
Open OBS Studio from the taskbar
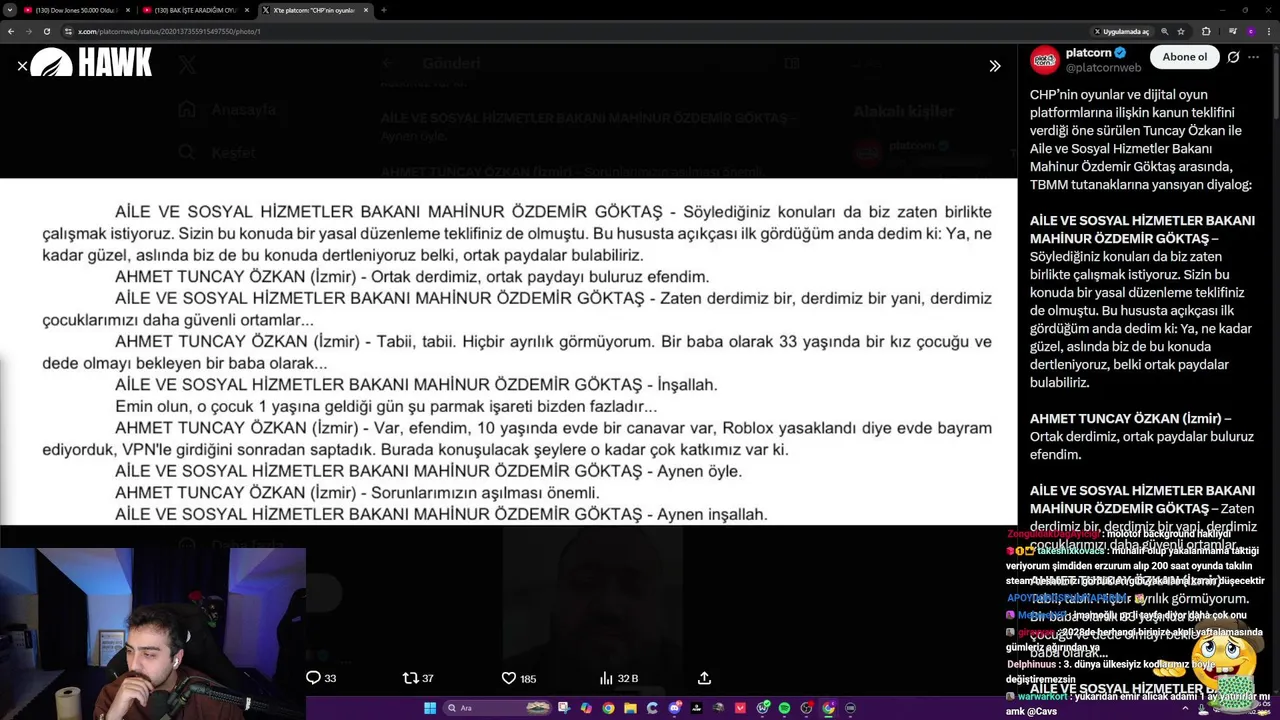807,708
